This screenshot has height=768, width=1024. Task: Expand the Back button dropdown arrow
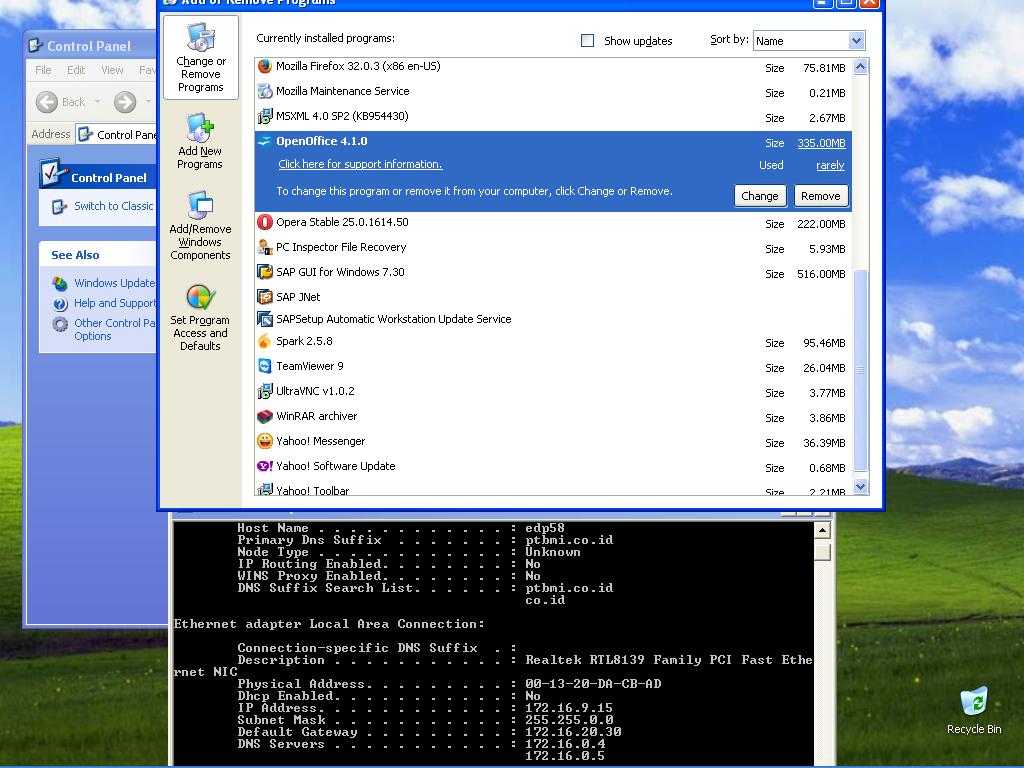97,102
